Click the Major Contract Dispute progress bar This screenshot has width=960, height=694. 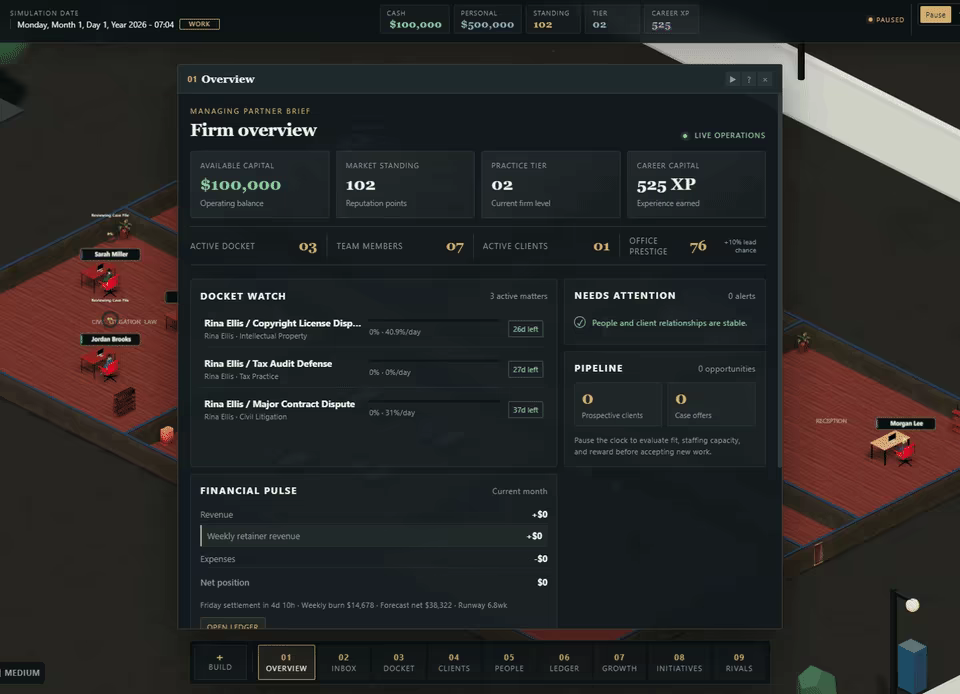(434, 401)
